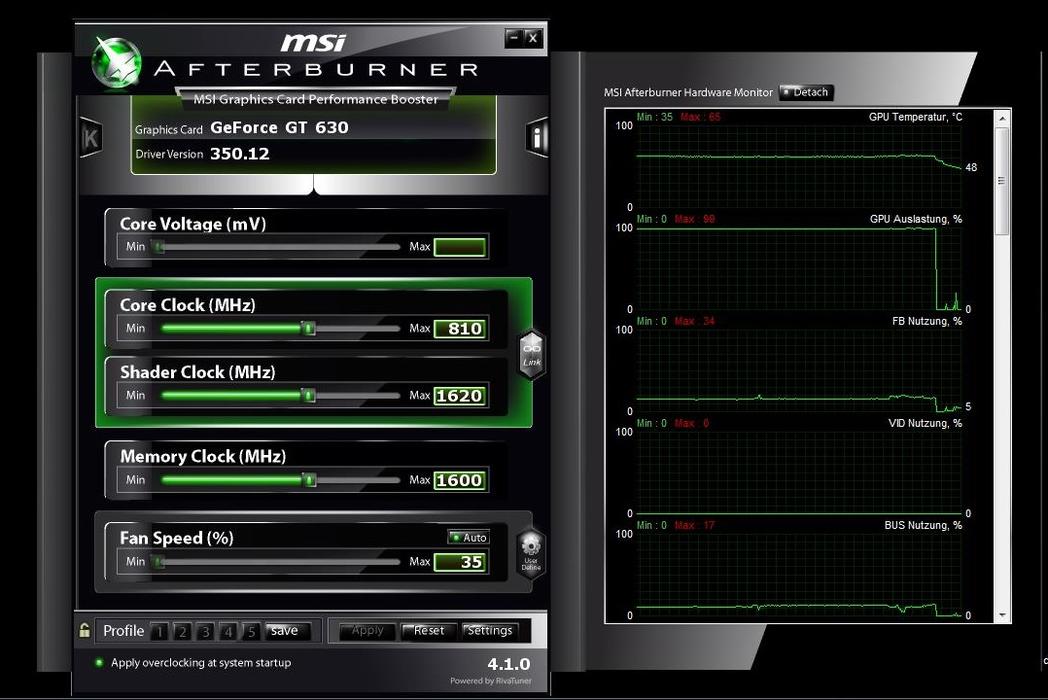Click the Shader Clock 1620 value field

(460, 395)
